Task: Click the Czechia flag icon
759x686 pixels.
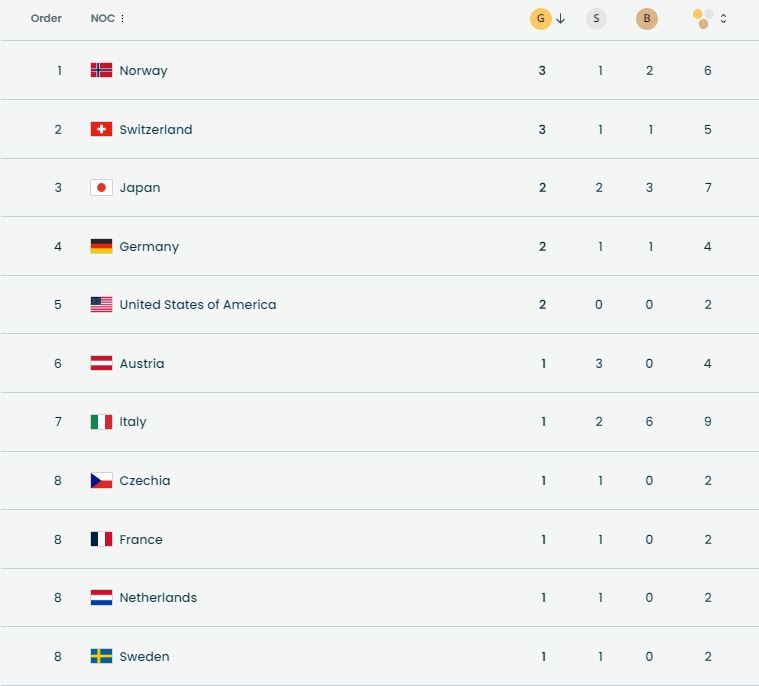Action: [x=101, y=481]
